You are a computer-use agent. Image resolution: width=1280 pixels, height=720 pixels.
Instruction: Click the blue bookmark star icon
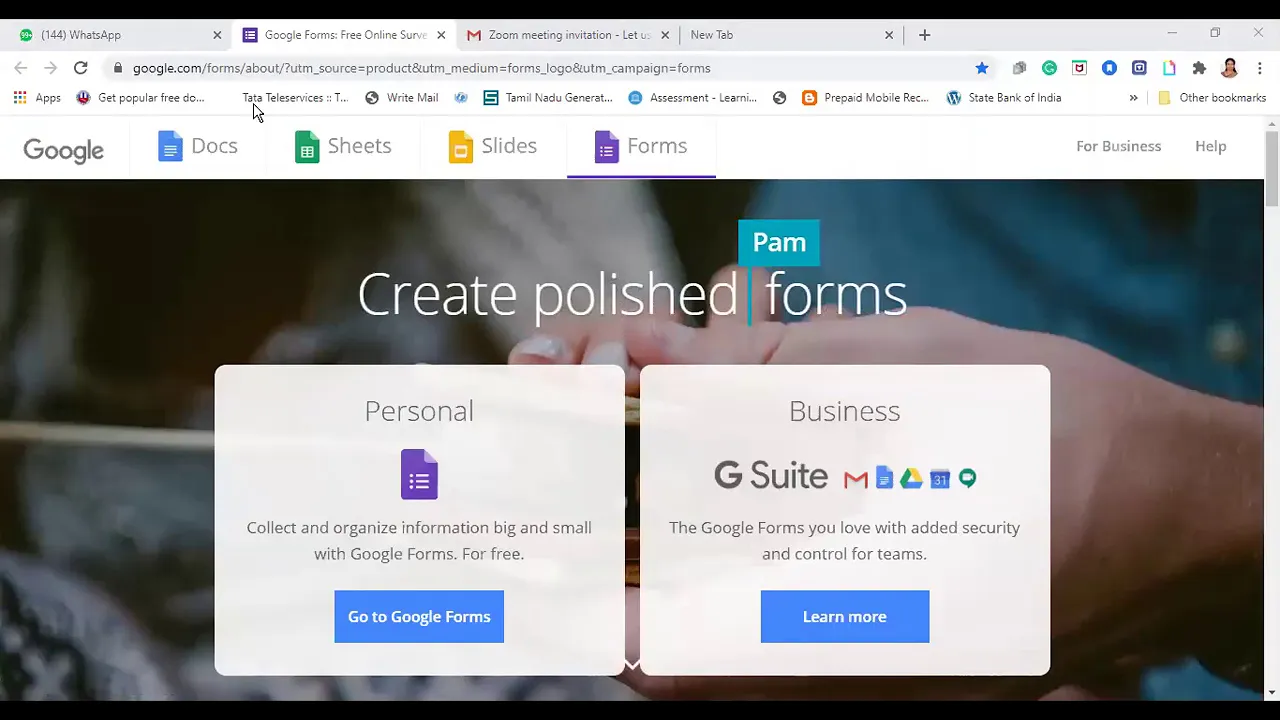[982, 68]
